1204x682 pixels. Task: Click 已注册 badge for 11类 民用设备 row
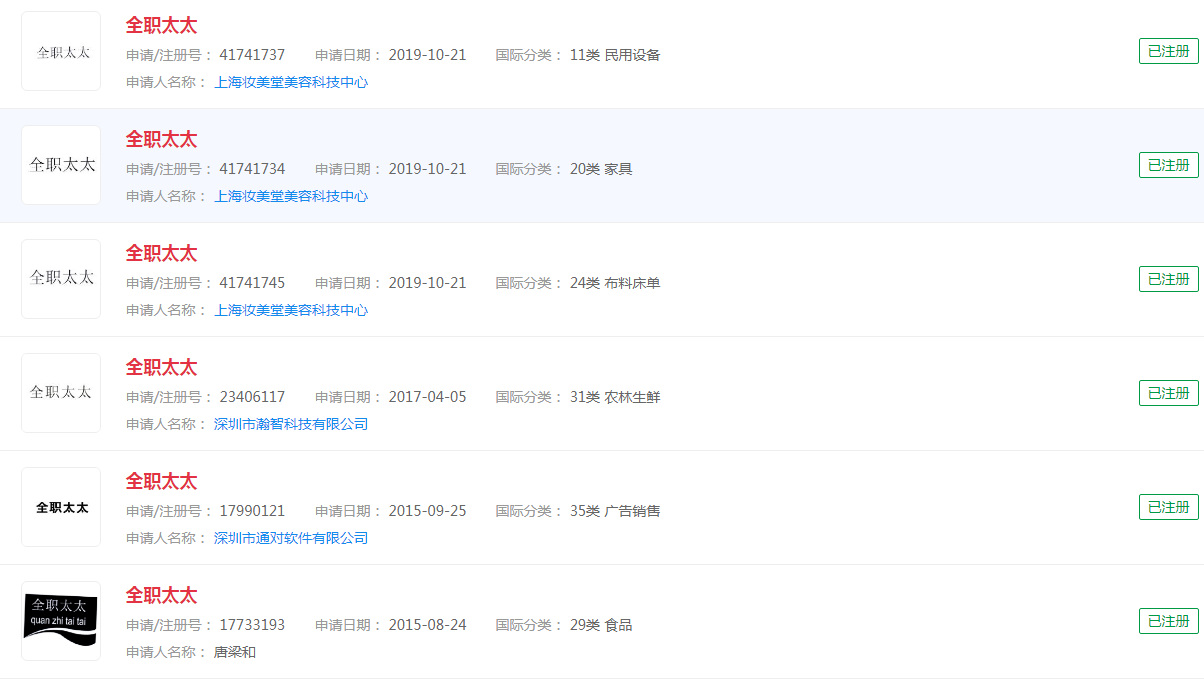pyautogui.click(x=1167, y=51)
